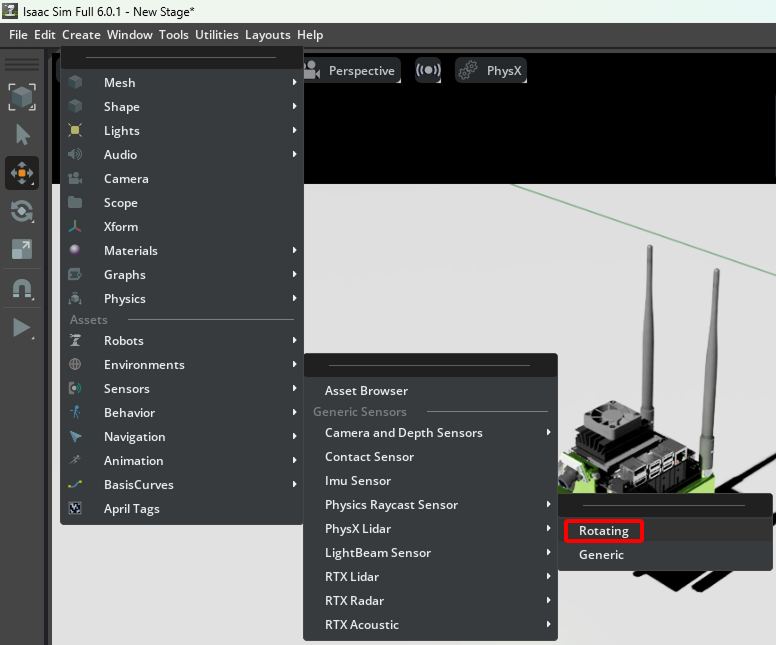Click the Audio speaker icon

point(75,154)
